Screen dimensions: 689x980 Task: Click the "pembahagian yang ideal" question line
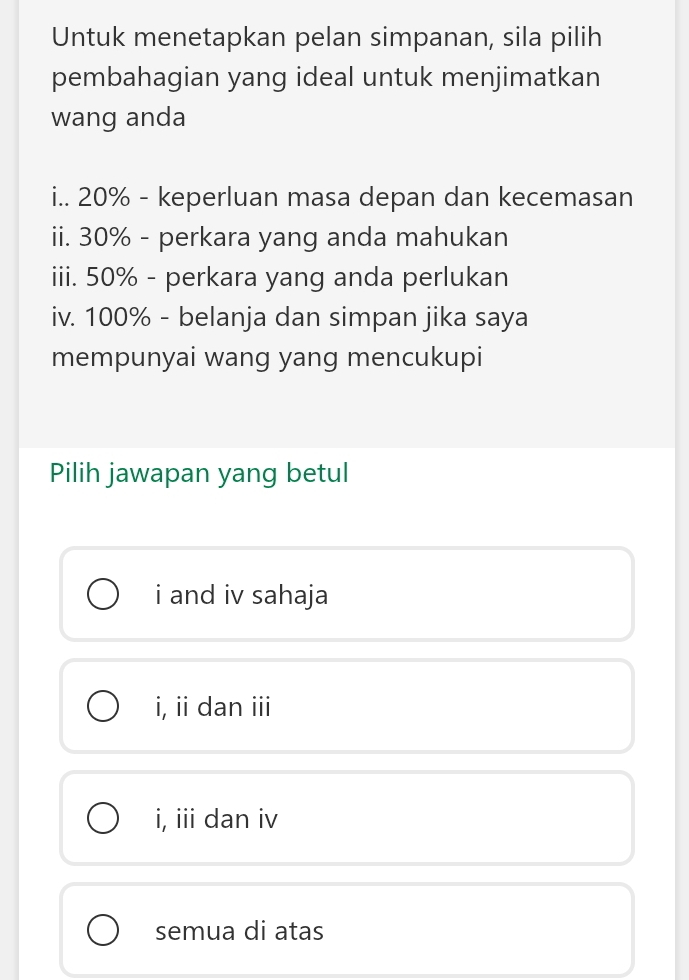(x=326, y=77)
